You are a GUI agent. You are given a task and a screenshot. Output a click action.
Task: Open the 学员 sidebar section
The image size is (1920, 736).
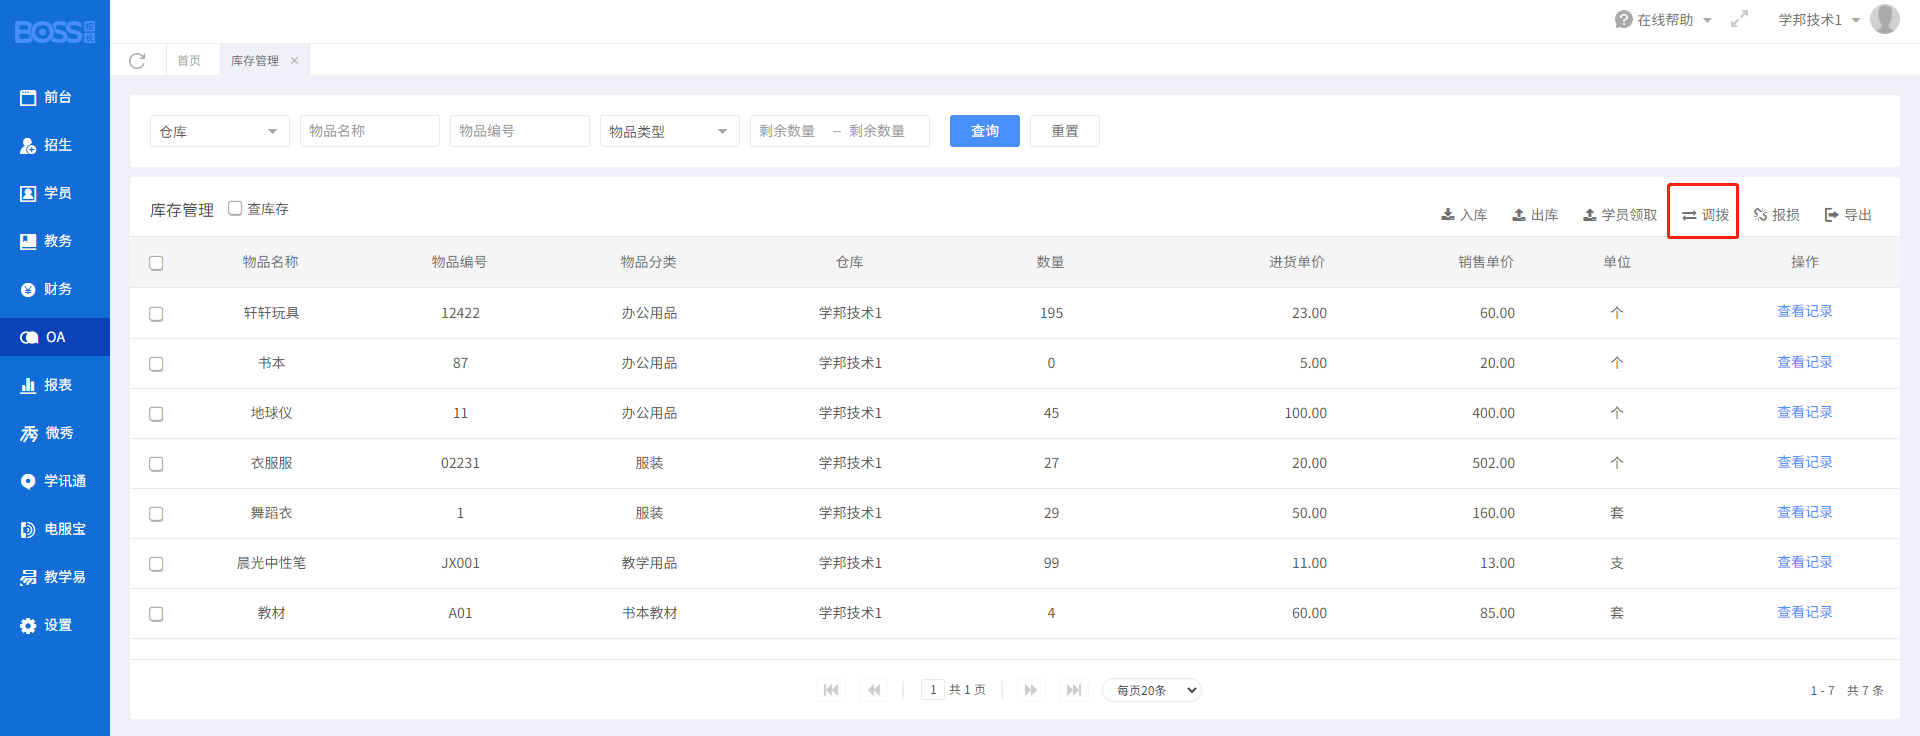(55, 193)
